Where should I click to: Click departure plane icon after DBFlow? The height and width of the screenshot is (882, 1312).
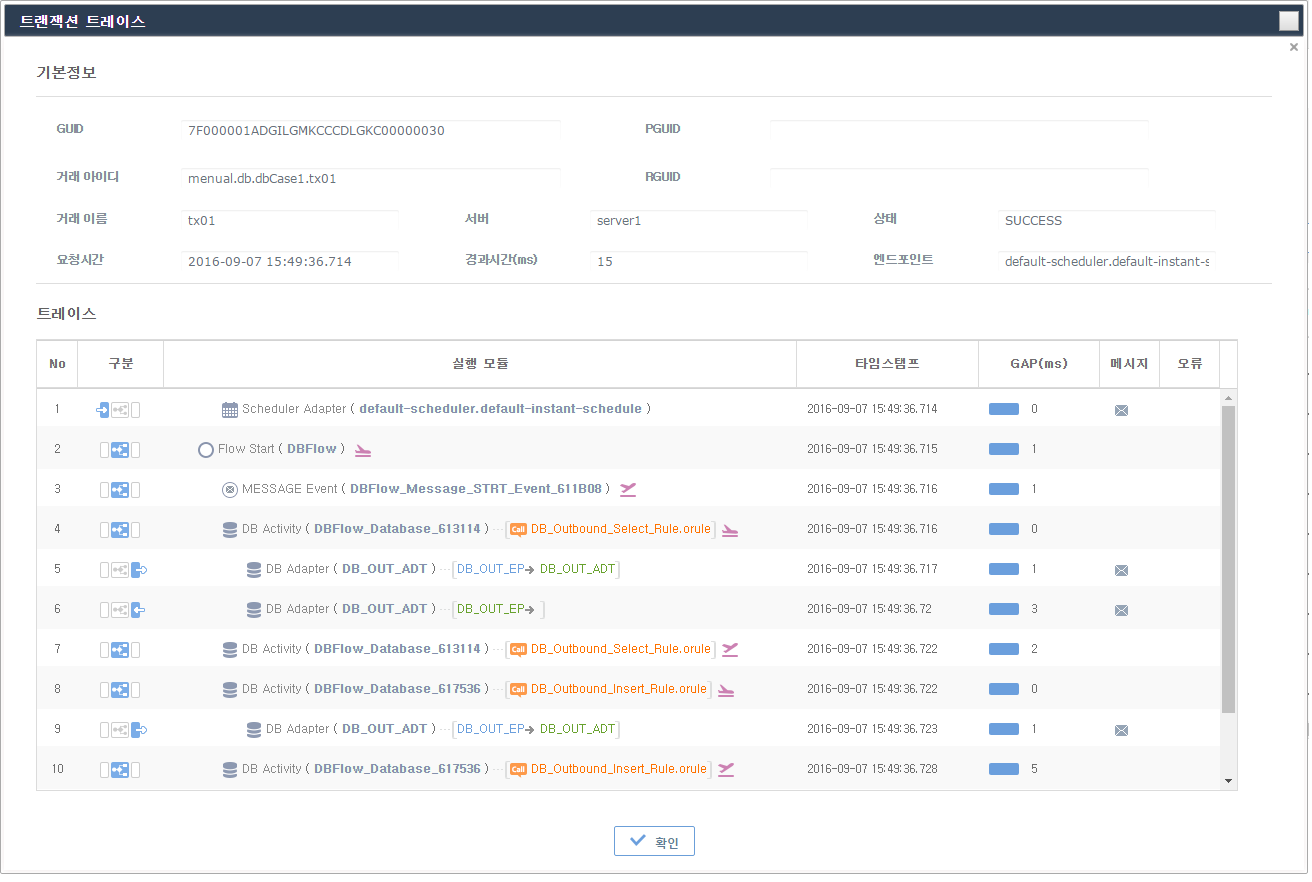click(363, 450)
